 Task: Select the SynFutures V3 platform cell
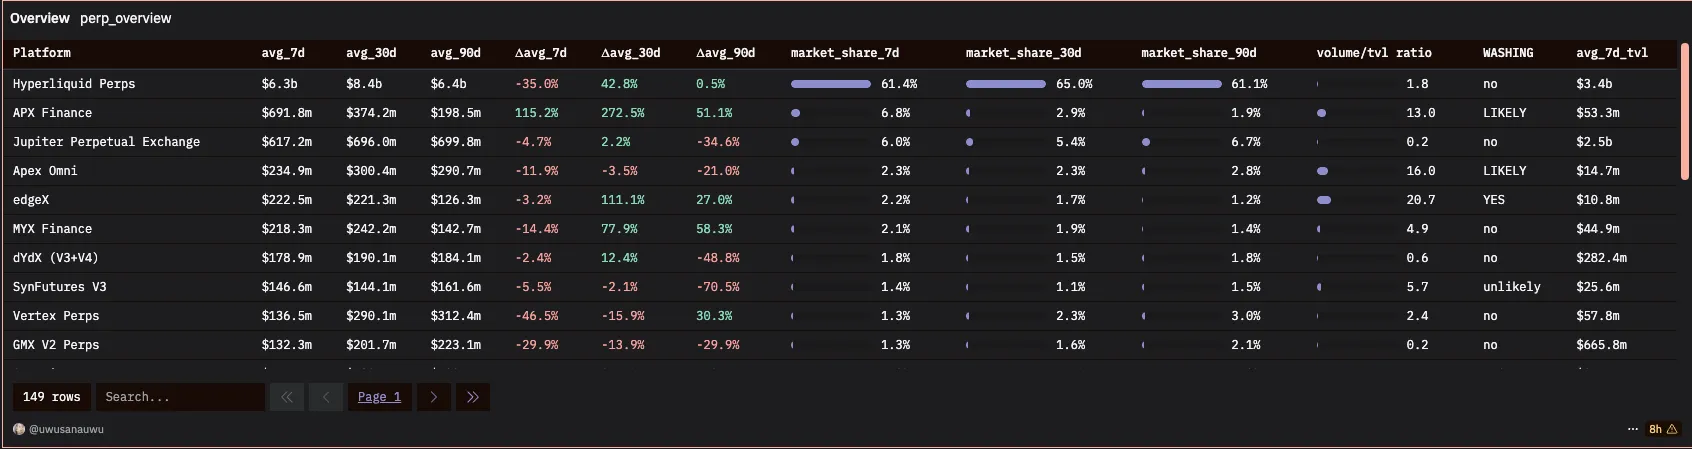(59, 287)
